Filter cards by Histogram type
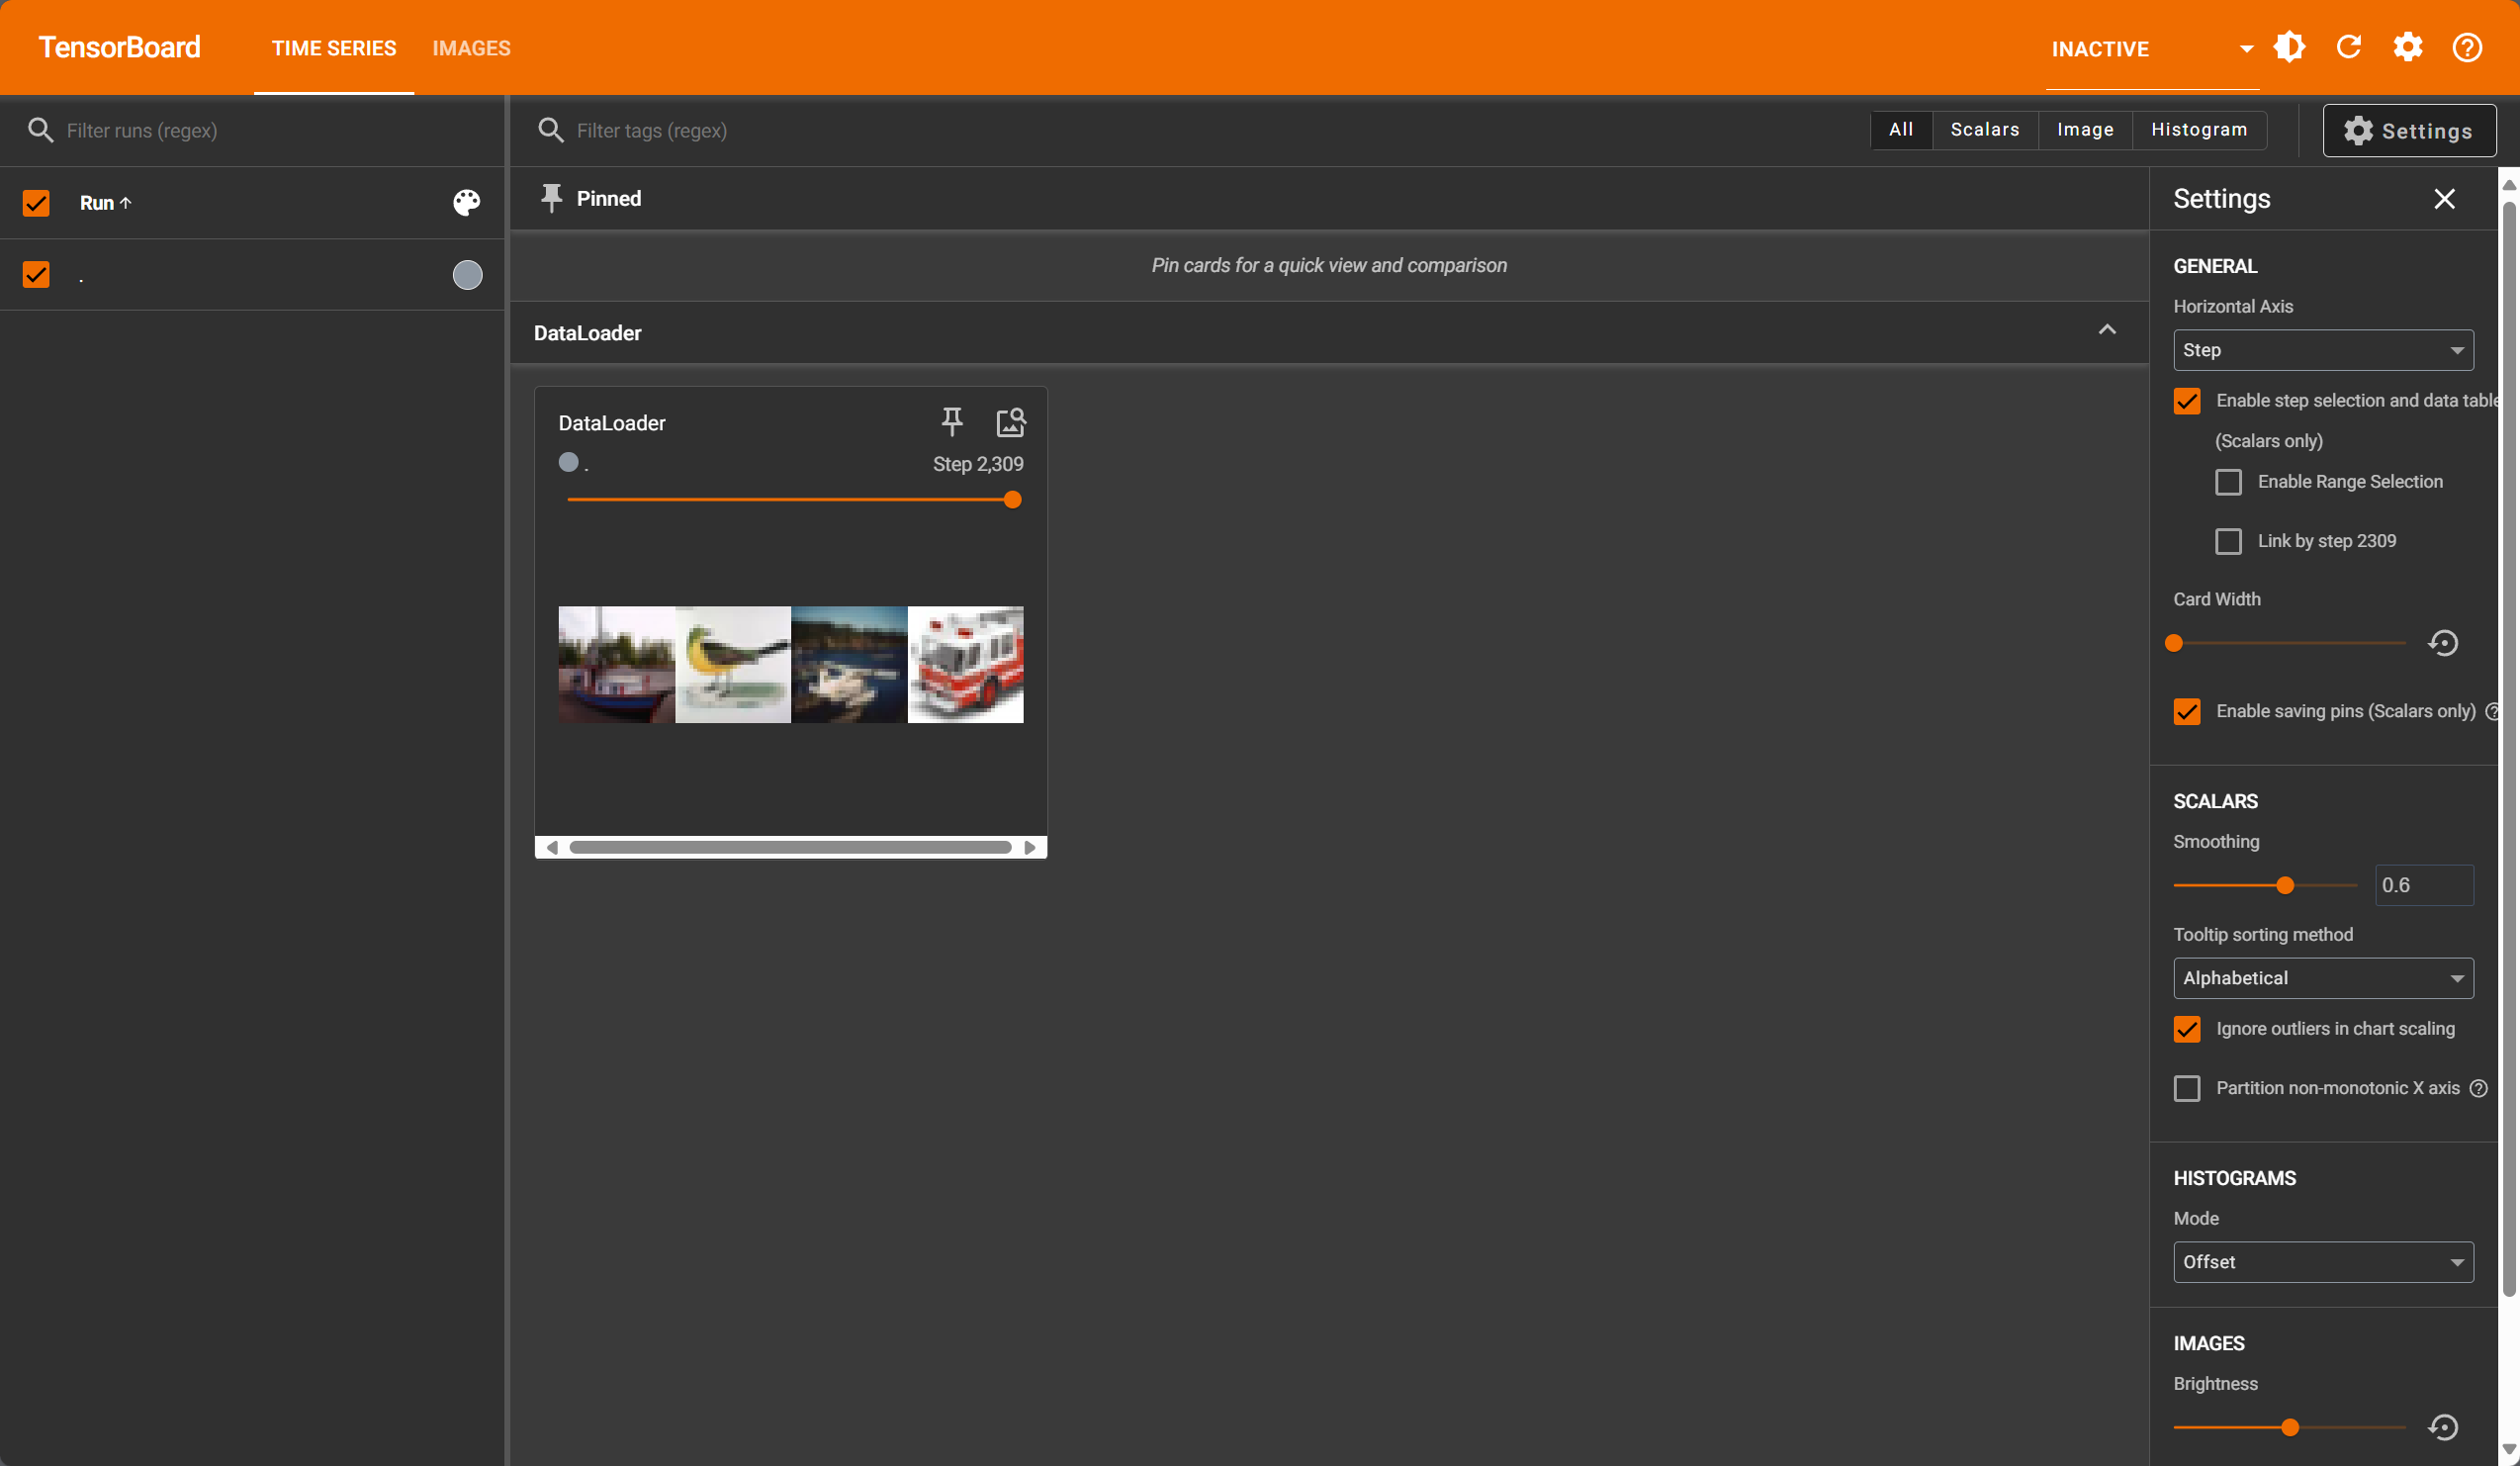Image resolution: width=2520 pixels, height=1466 pixels. (2198, 130)
